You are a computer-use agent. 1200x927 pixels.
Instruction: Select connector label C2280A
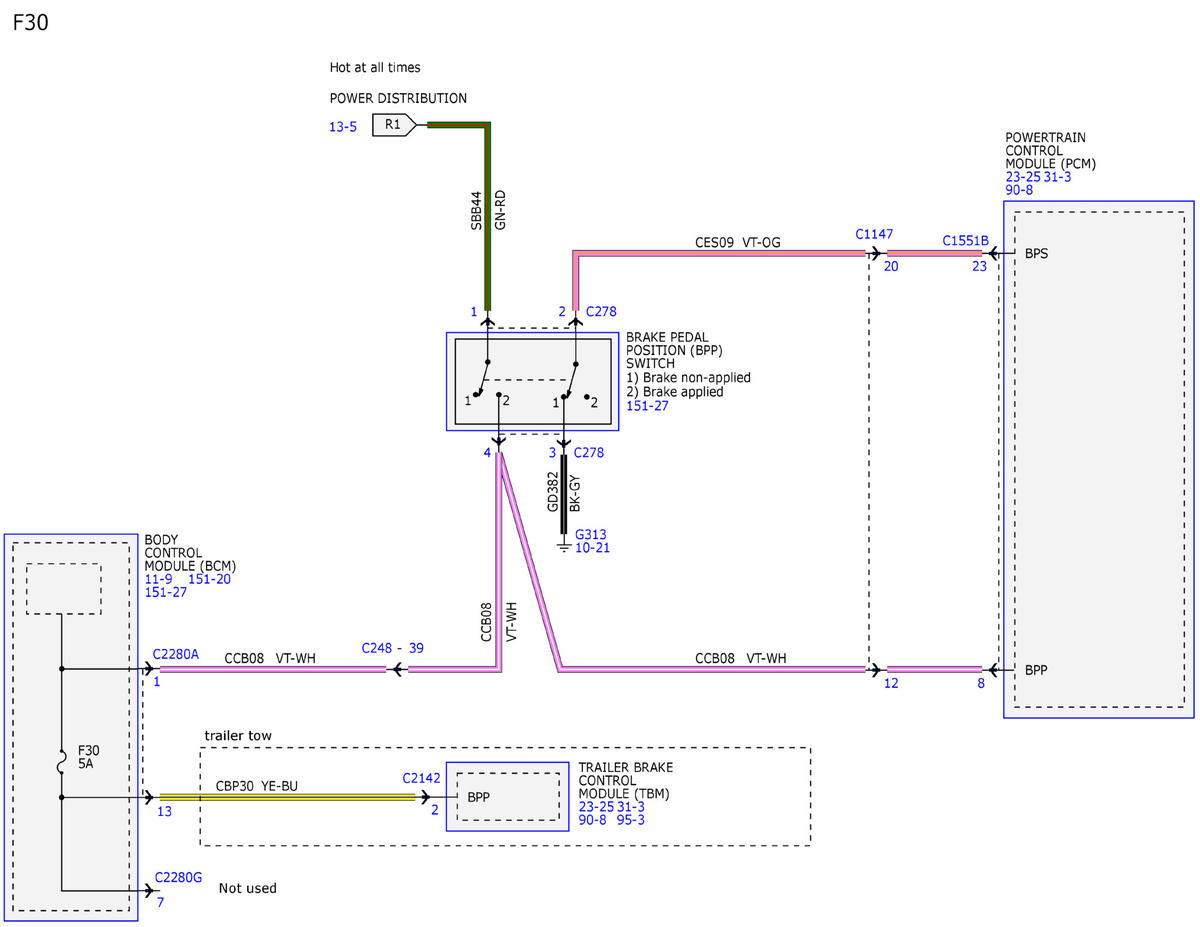[176, 654]
